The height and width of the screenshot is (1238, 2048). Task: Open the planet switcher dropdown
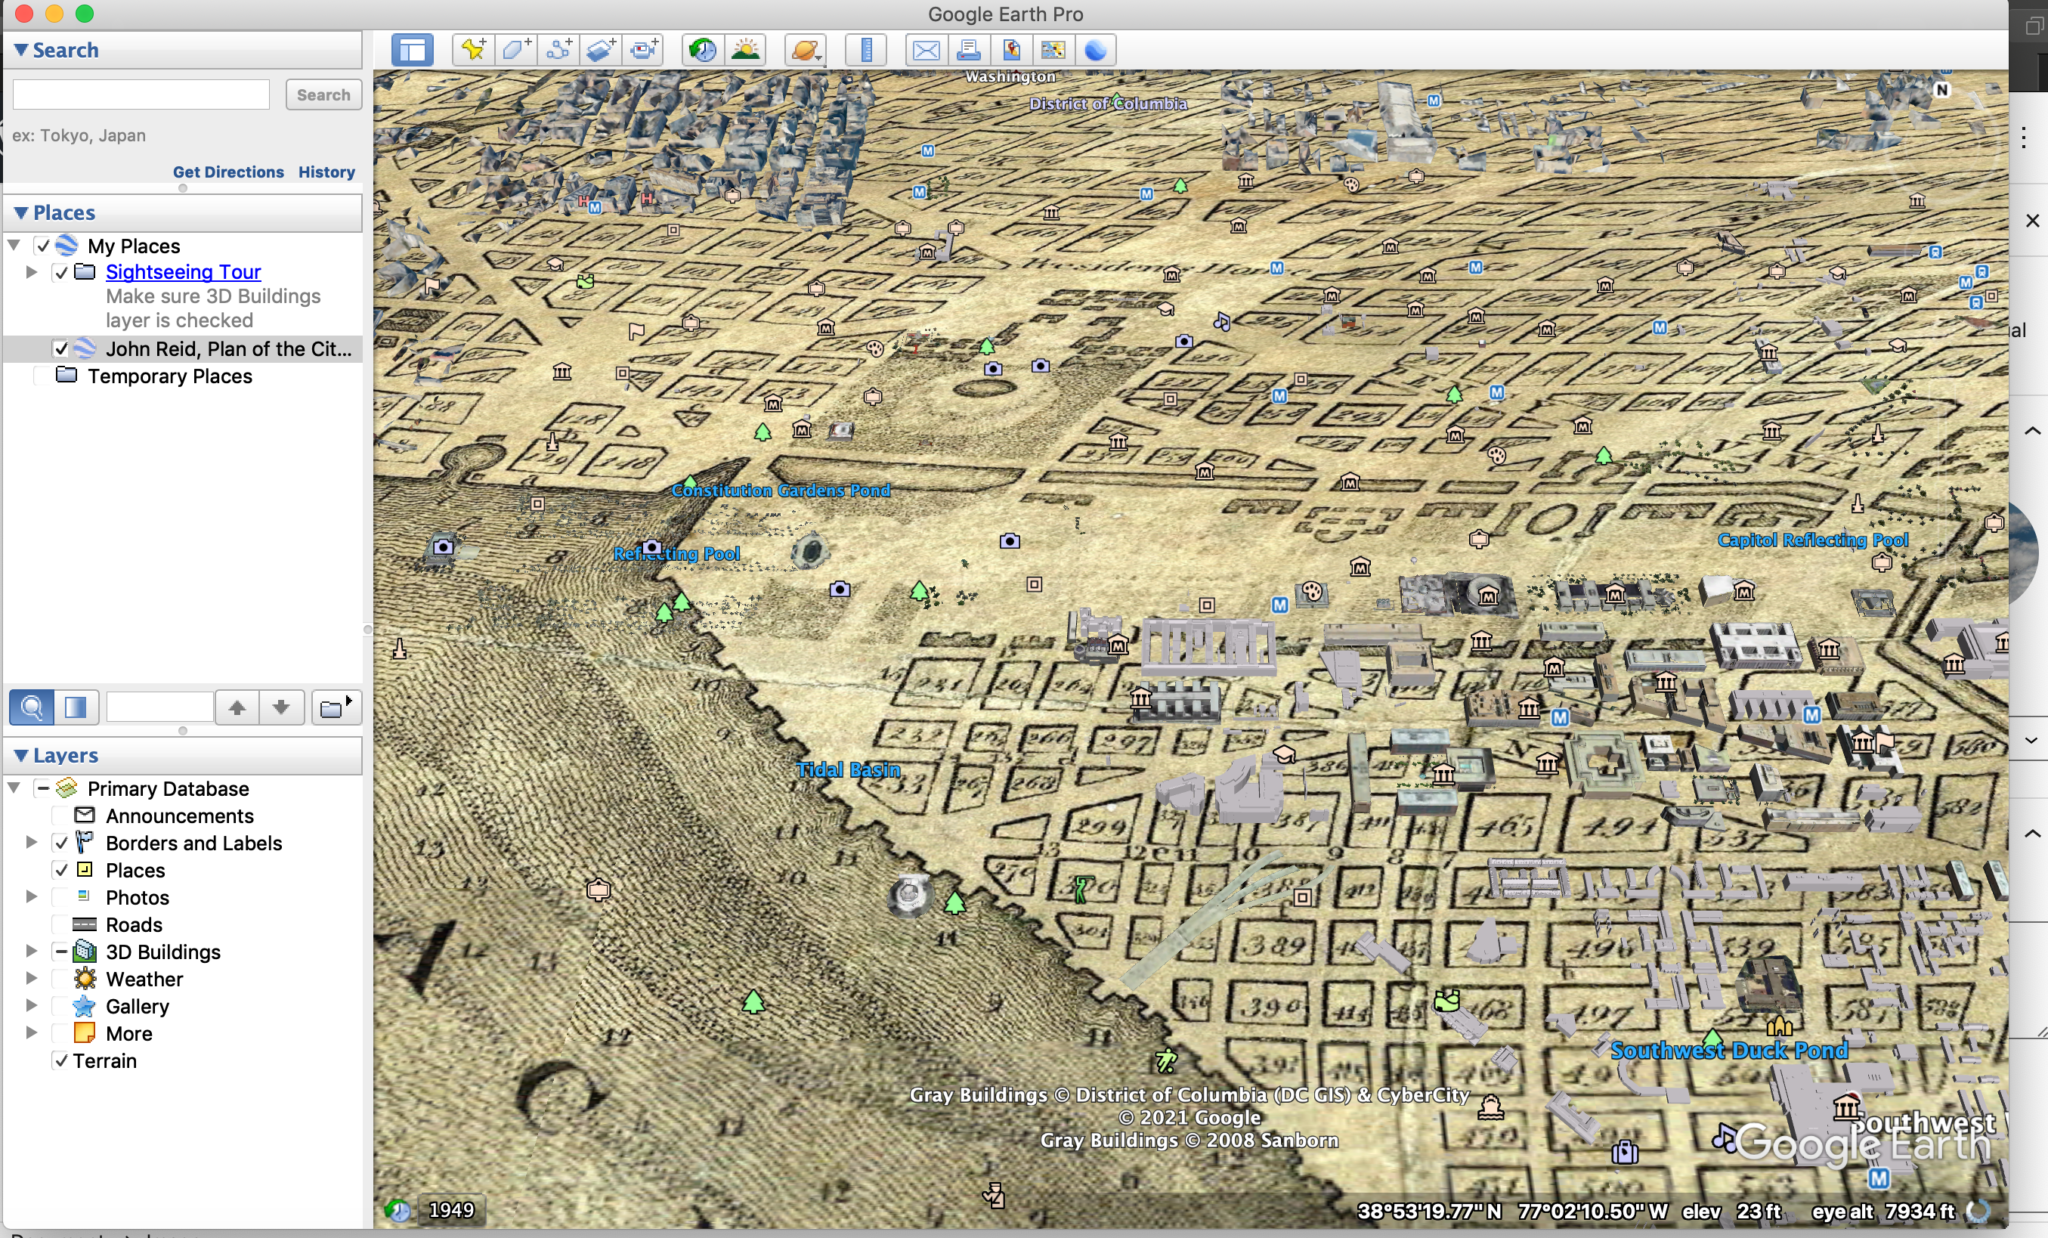[806, 49]
